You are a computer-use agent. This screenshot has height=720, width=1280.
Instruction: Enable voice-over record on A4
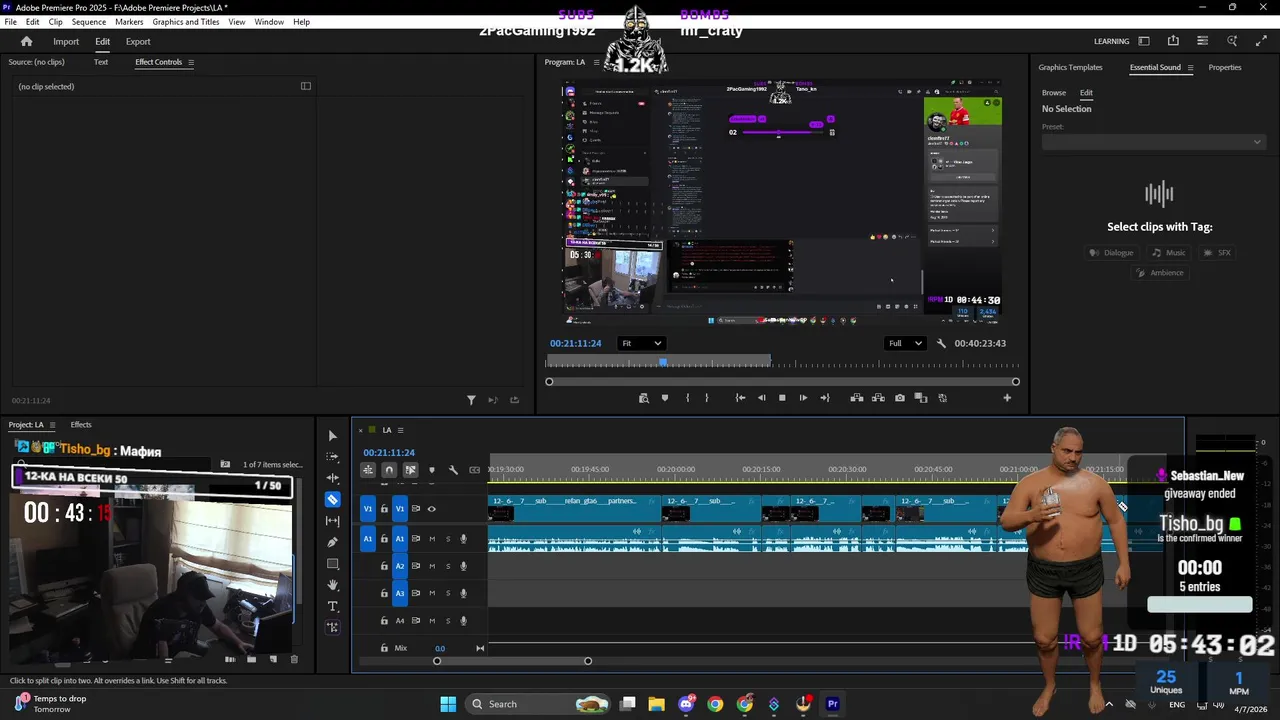point(464,621)
